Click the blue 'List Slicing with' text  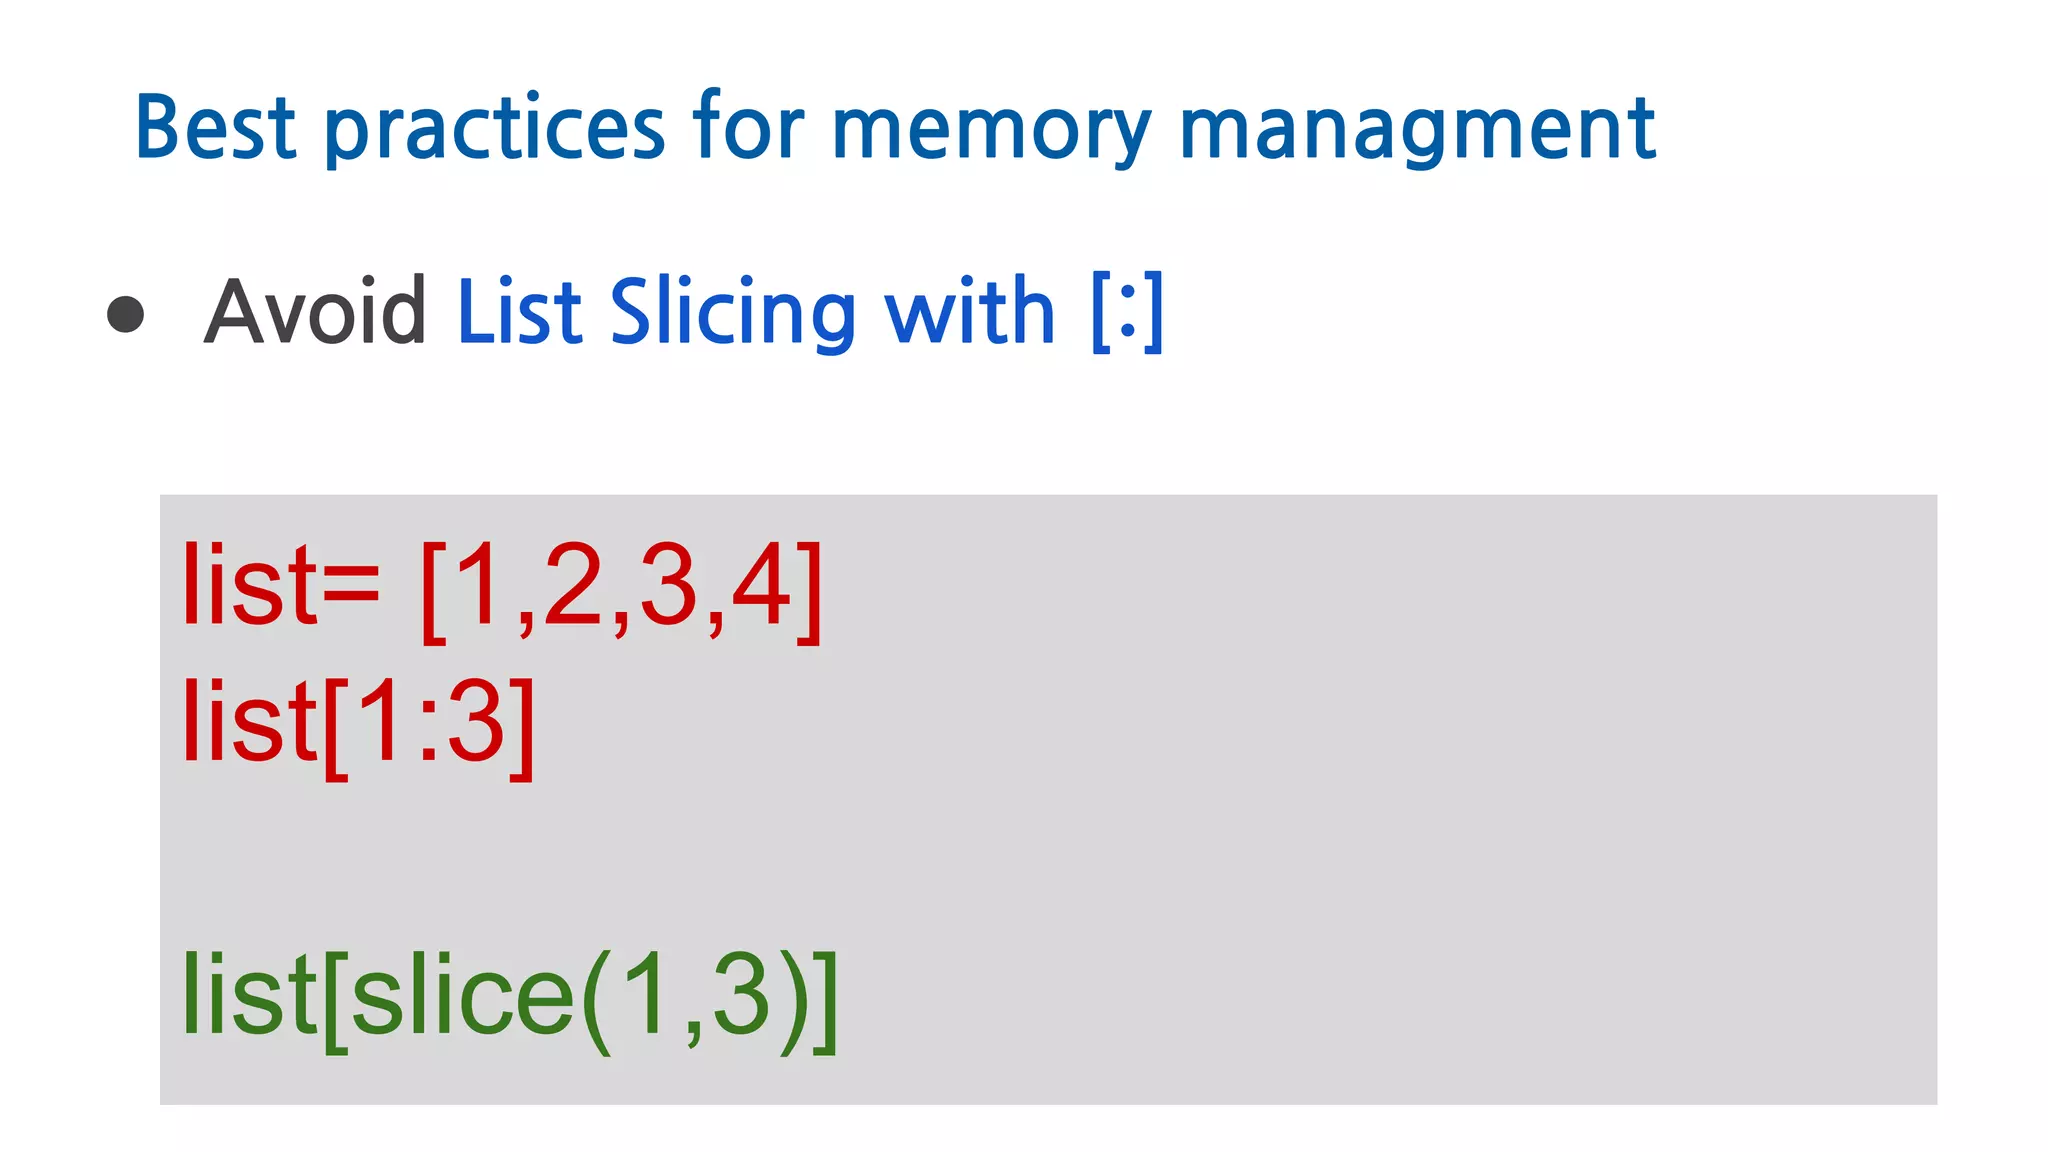coord(756,313)
